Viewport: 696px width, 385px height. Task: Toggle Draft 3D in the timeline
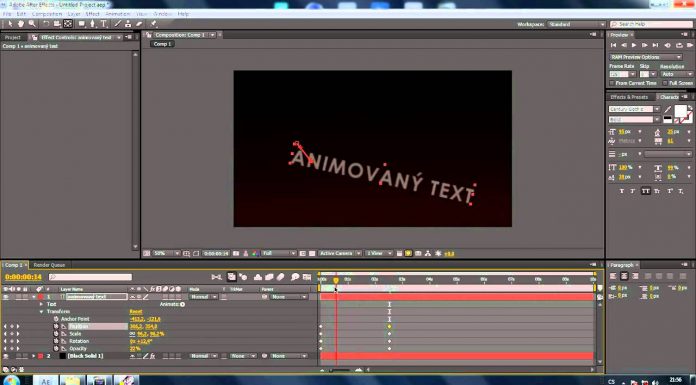[x=243, y=277]
